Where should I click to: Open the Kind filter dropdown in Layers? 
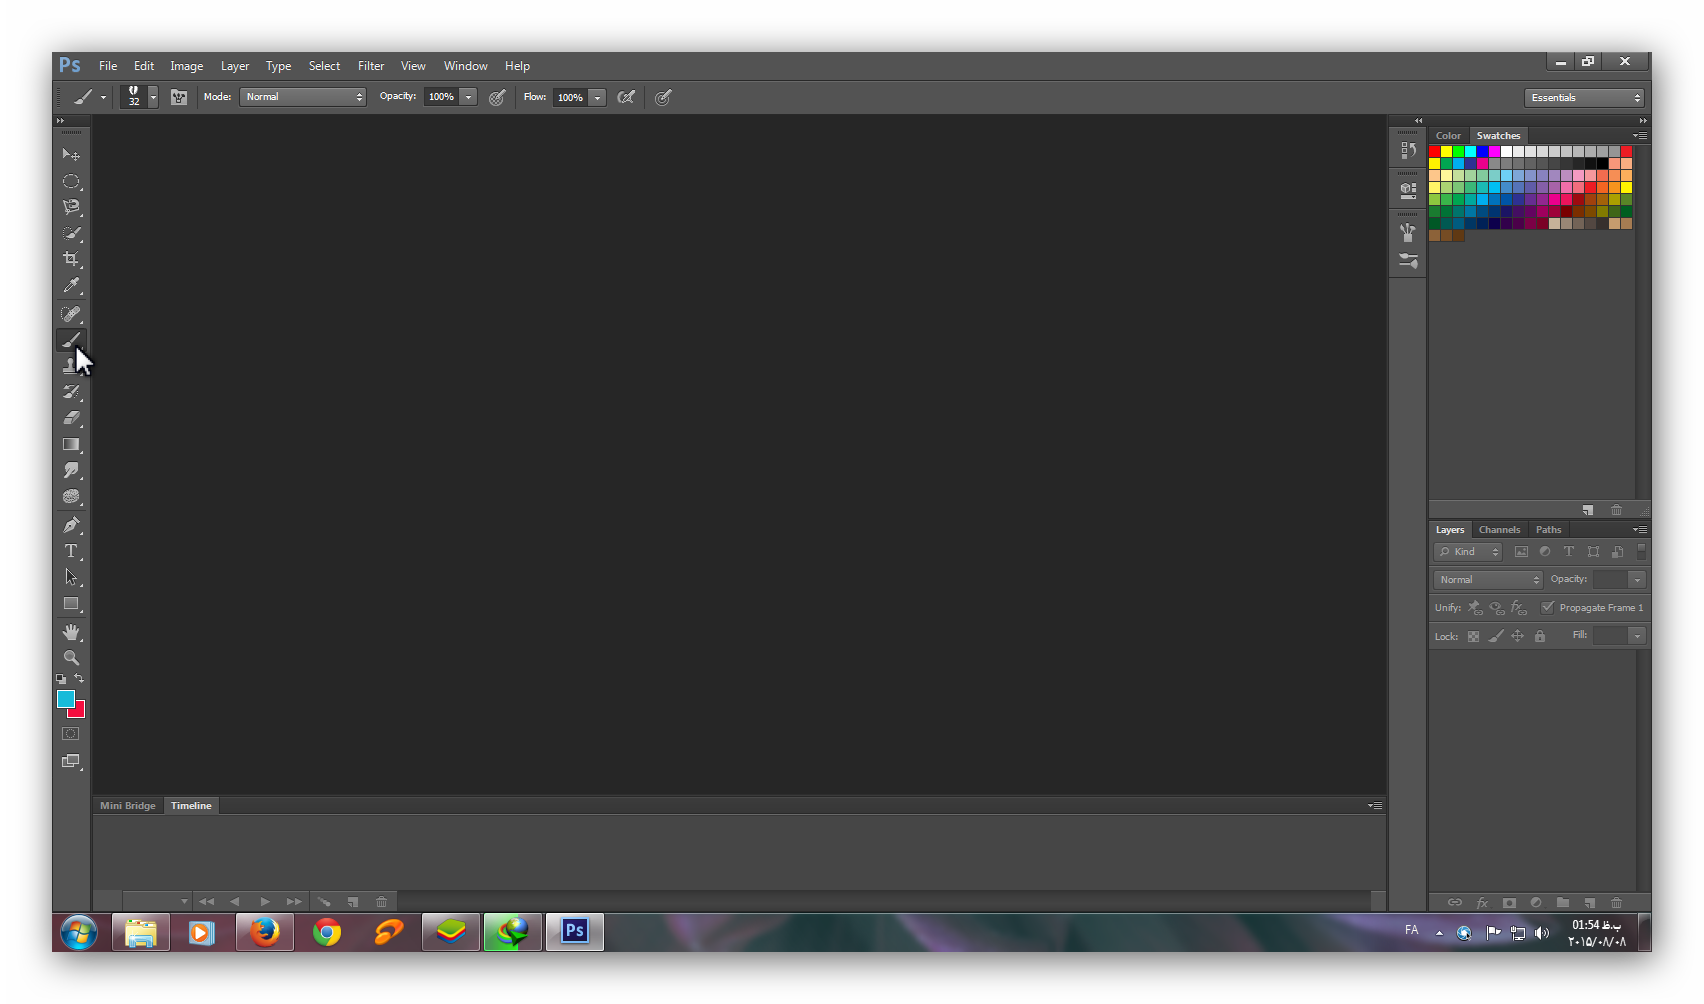pos(1468,551)
